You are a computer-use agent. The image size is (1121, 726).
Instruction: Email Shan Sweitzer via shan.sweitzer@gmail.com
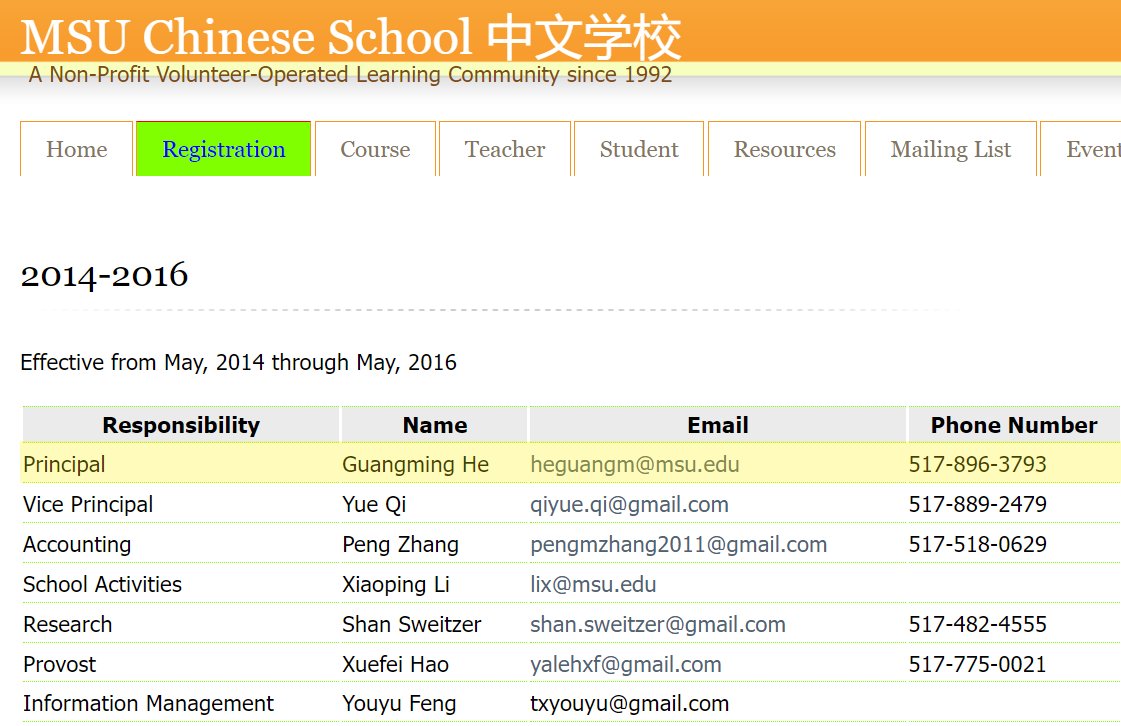point(657,625)
